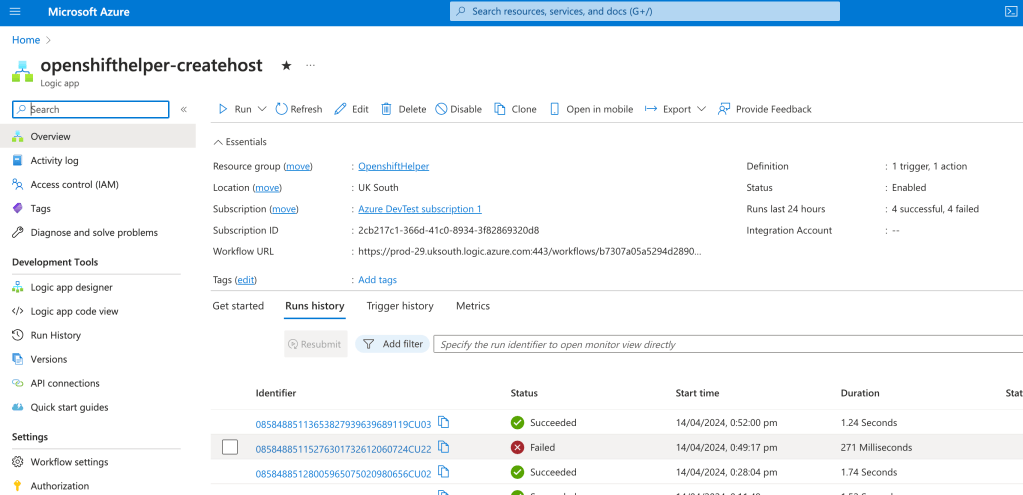Focus the run identifier filter field
1023x495 pixels.
point(727,344)
